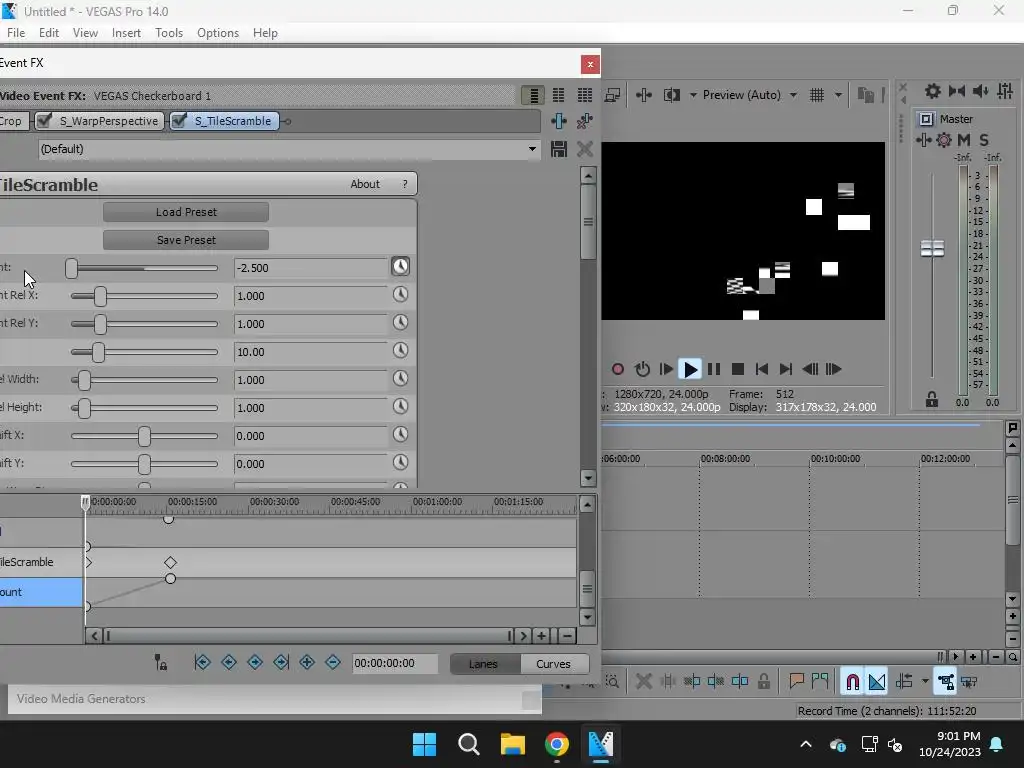This screenshot has height=768, width=1024.
Task: Switch keyframe view to Lanes
Action: [x=483, y=664]
